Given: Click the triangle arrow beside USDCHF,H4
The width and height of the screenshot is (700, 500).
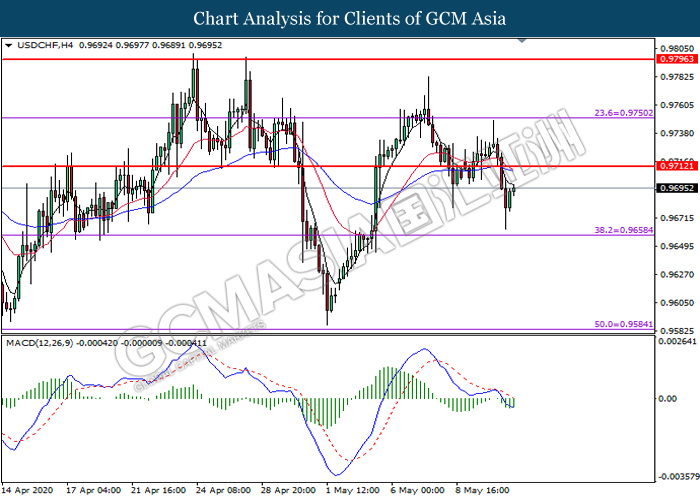Looking at the screenshot, I should pos(9,45).
